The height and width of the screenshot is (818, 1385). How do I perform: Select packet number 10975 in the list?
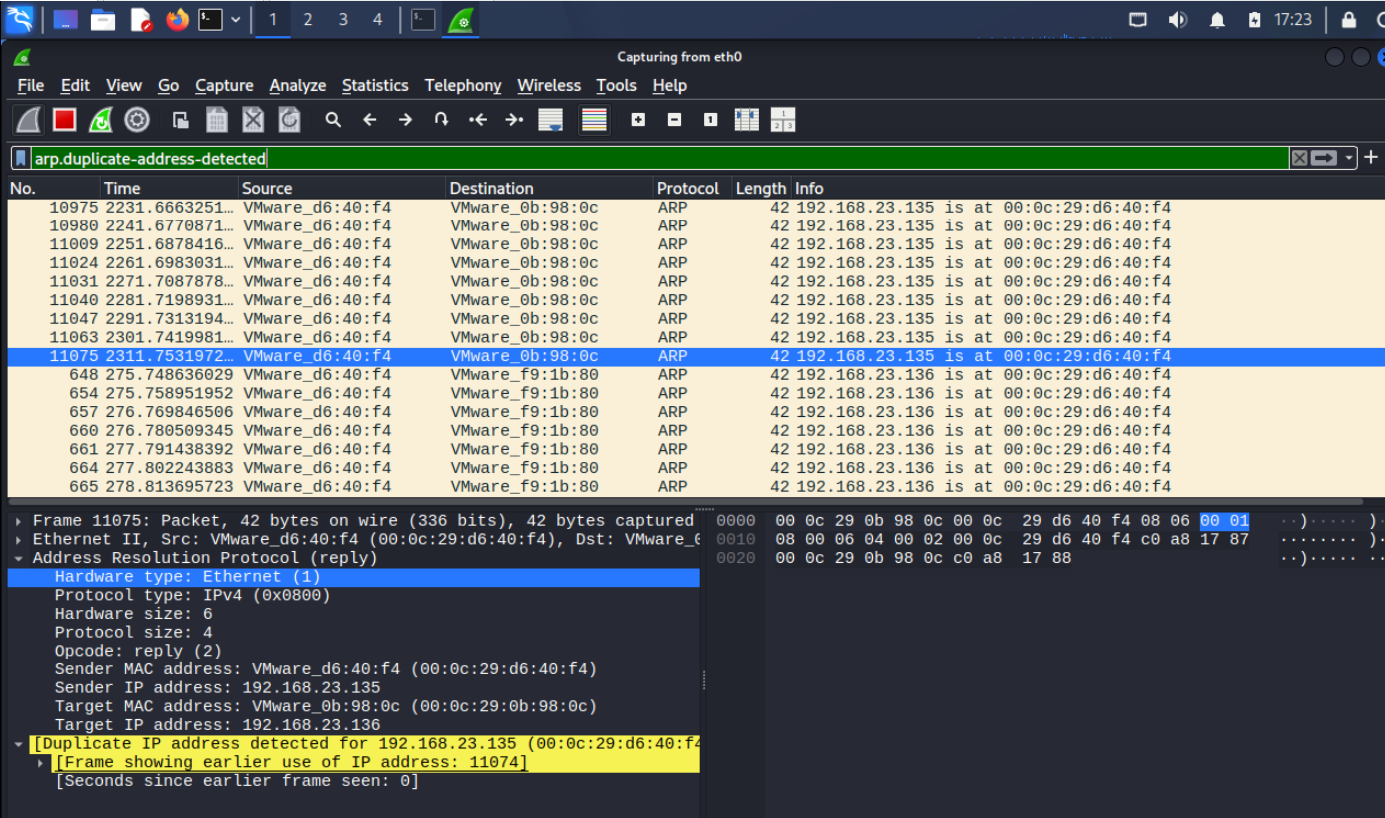tap(696, 208)
